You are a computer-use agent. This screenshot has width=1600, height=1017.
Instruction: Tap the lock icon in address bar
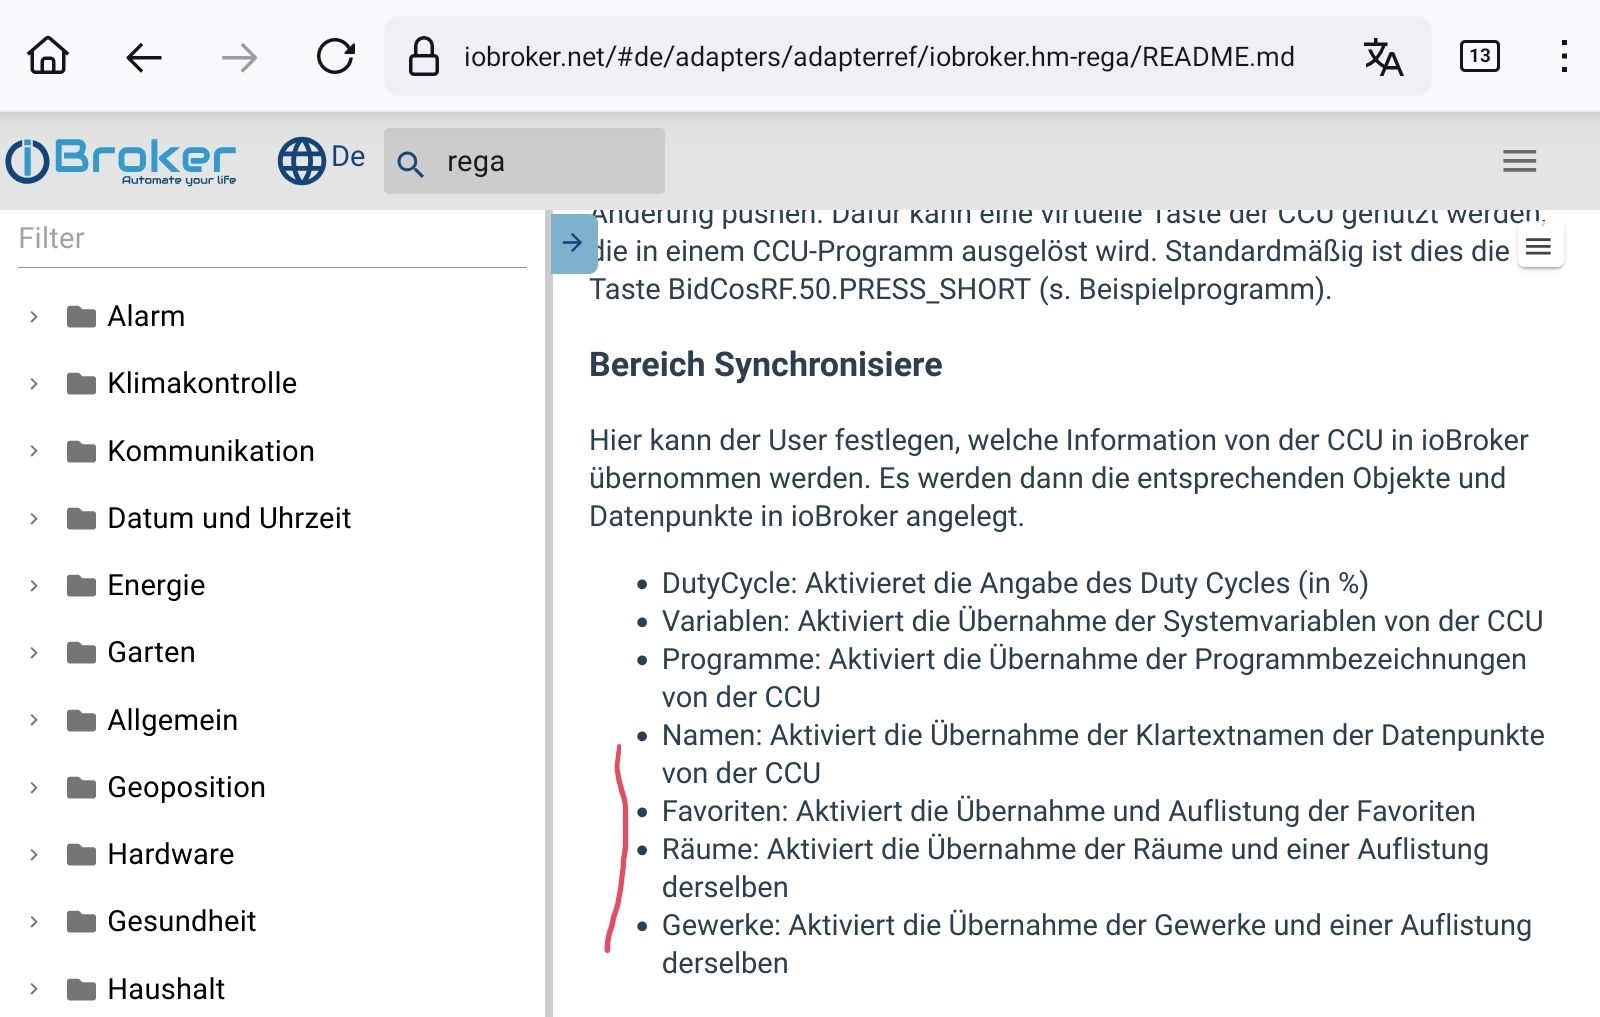pos(424,56)
